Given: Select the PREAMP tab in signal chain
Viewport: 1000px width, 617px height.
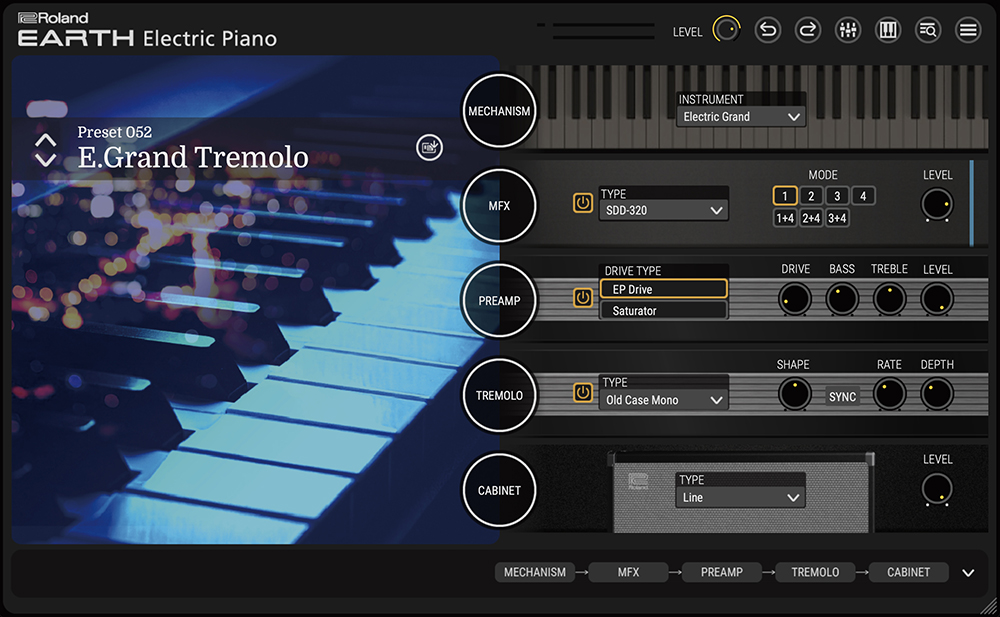Looking at the screenshot, I should coord(721,572).
